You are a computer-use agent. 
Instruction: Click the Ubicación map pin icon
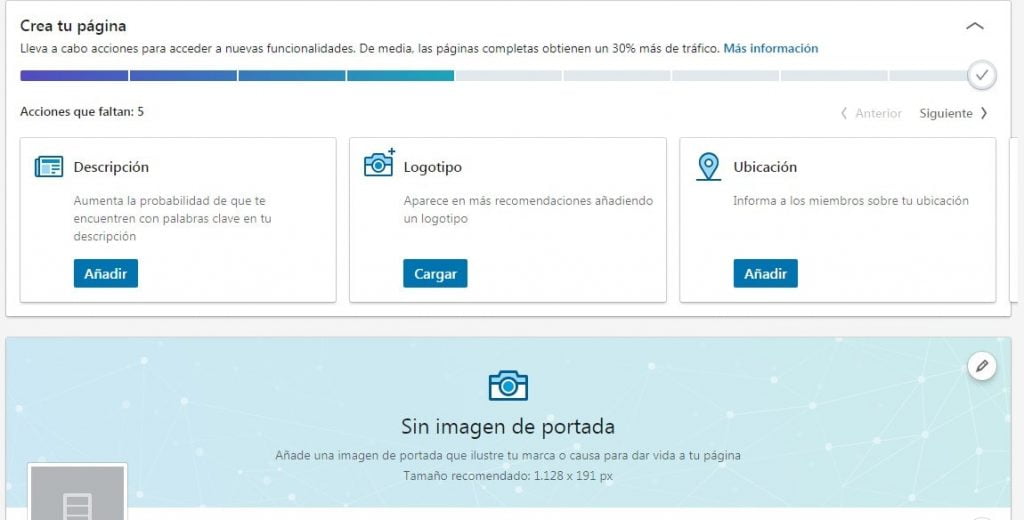pyautogui.click(x=708, y=166)
